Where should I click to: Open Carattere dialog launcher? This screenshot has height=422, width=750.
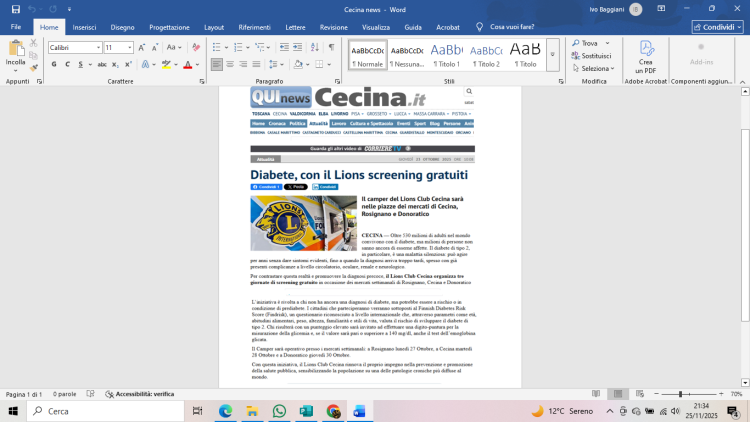pyautogui.click(x=202, y=81)
